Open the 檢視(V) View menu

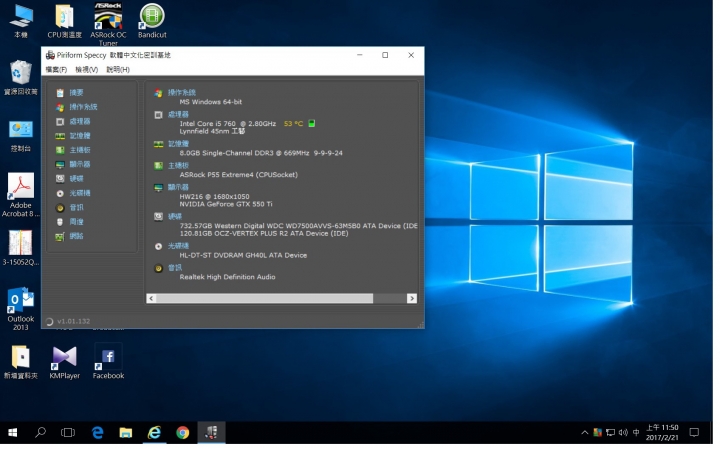point(87,70)
